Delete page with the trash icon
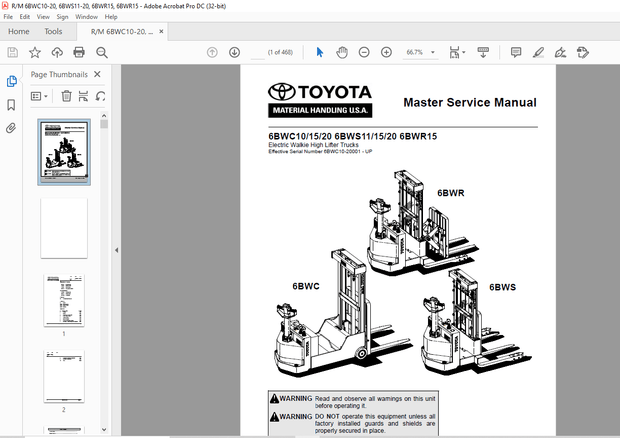Screen dimensions: 620x438 click(66, 96)
